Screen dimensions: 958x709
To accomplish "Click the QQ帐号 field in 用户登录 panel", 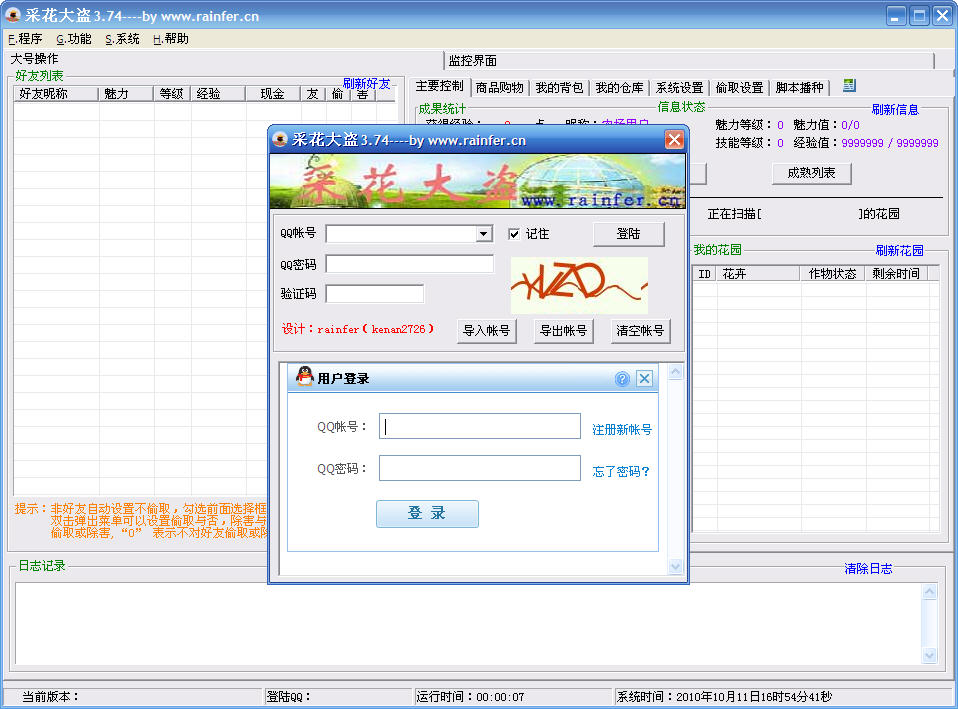I will (480, 426).
